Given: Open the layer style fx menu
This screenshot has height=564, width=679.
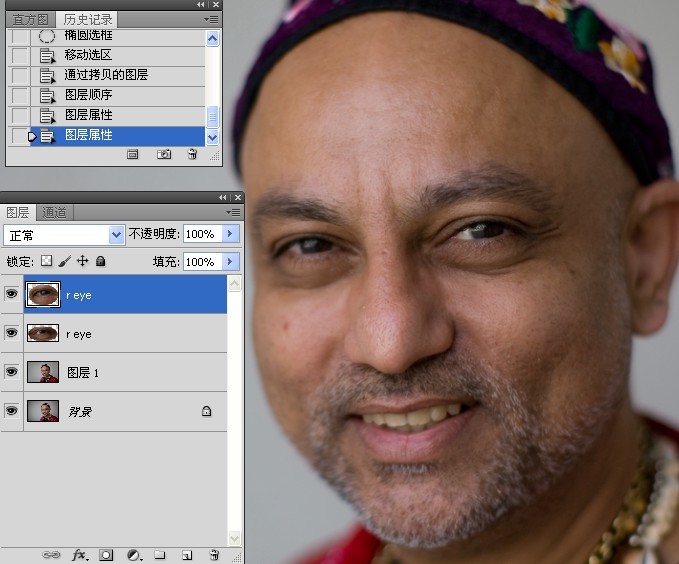Looking at the screenshot, I should [80, 554].
